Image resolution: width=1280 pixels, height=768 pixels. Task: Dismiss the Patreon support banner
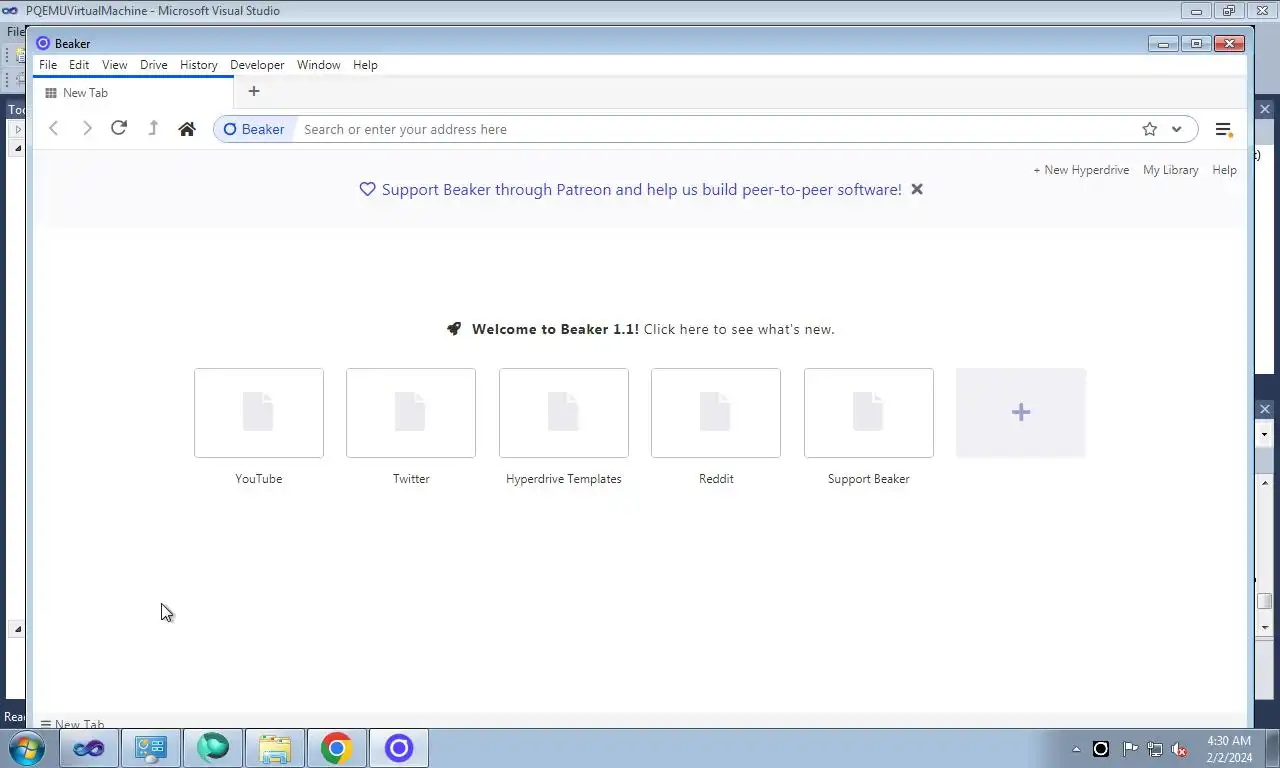[x=917, y=189]
